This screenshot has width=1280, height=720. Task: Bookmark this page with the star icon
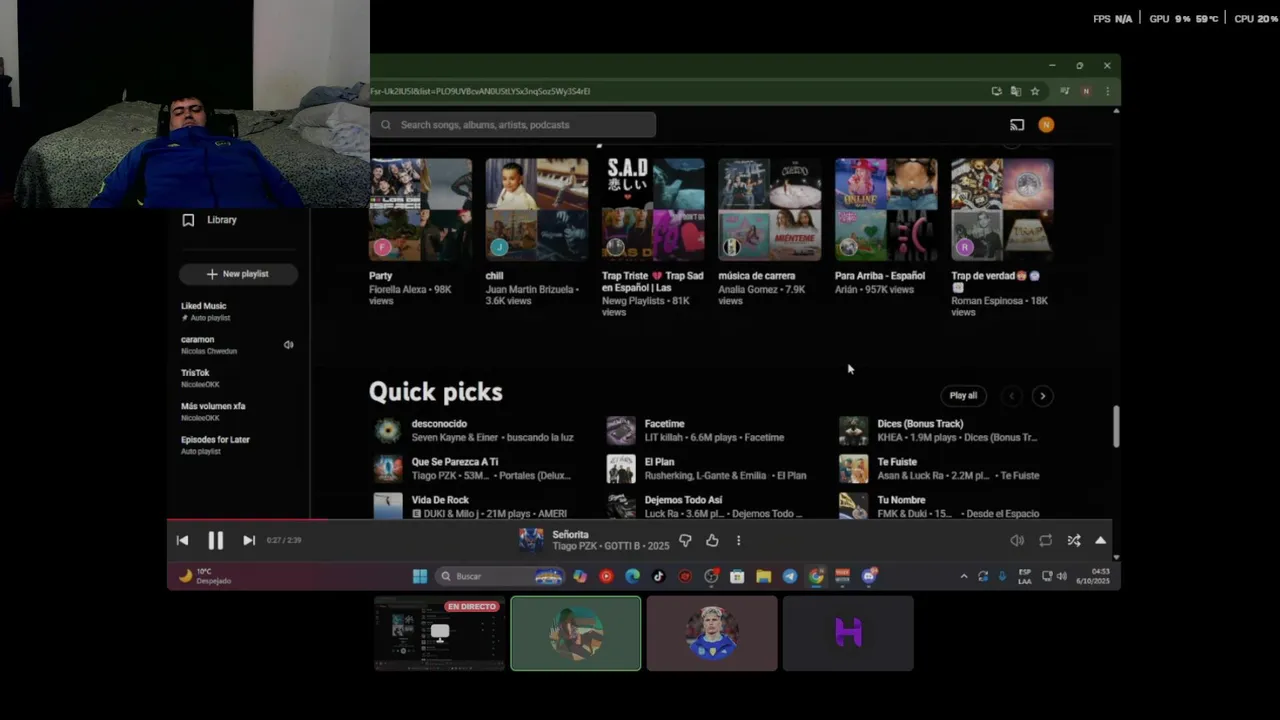[x=1035, y=91]
